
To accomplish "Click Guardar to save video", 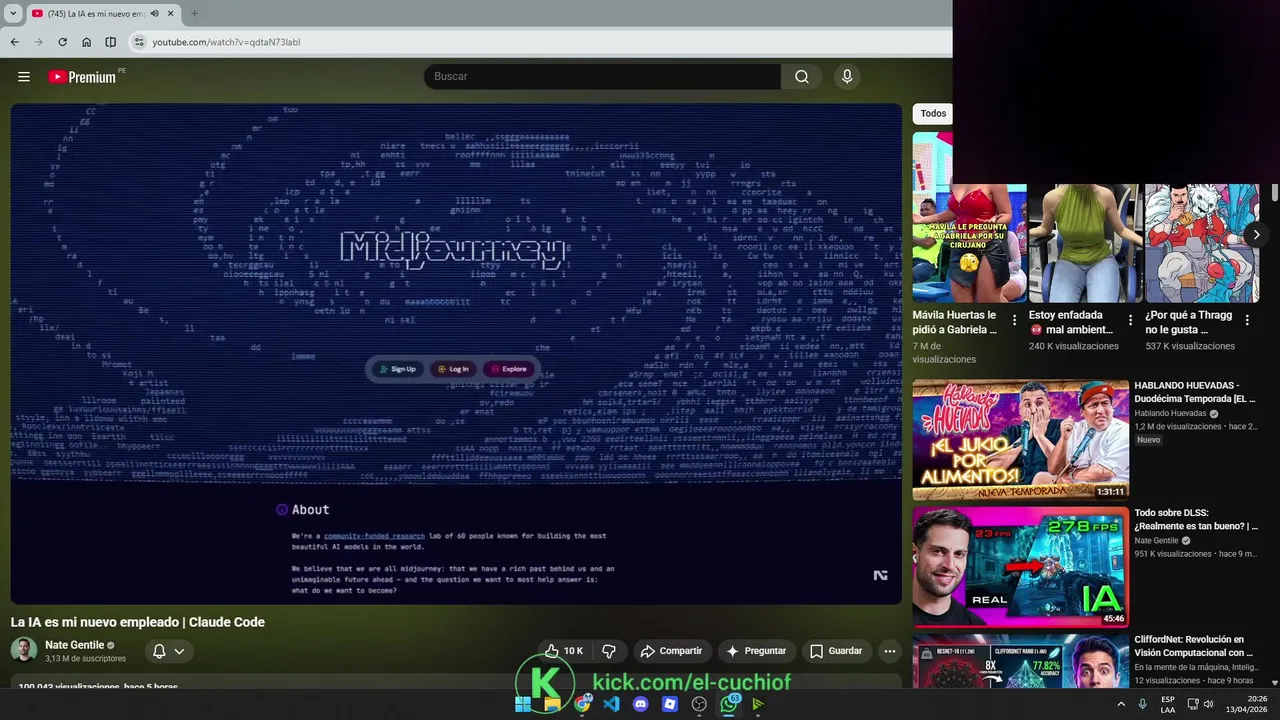I will point(836,651).
